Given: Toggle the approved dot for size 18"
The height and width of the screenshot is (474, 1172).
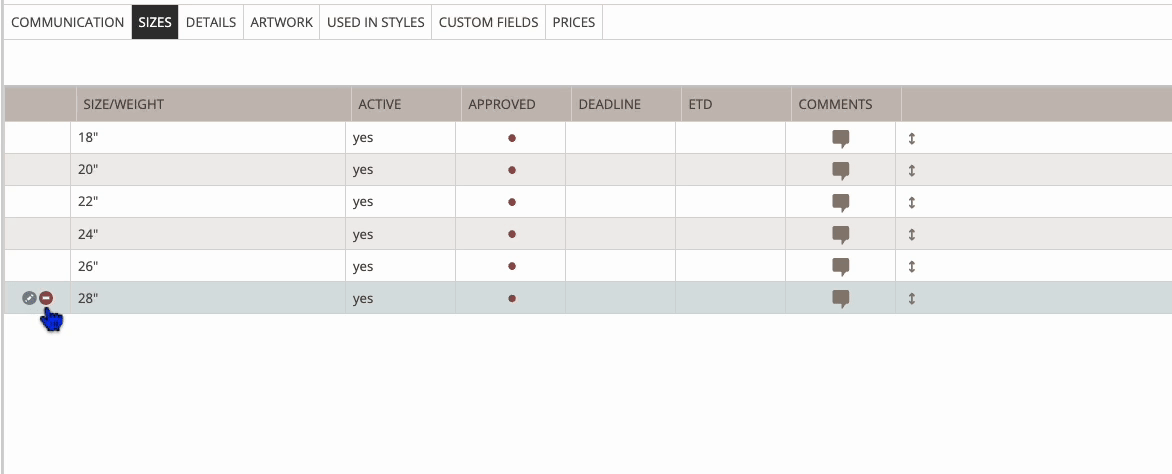Looking at the screenshot, I should [512, 138].
